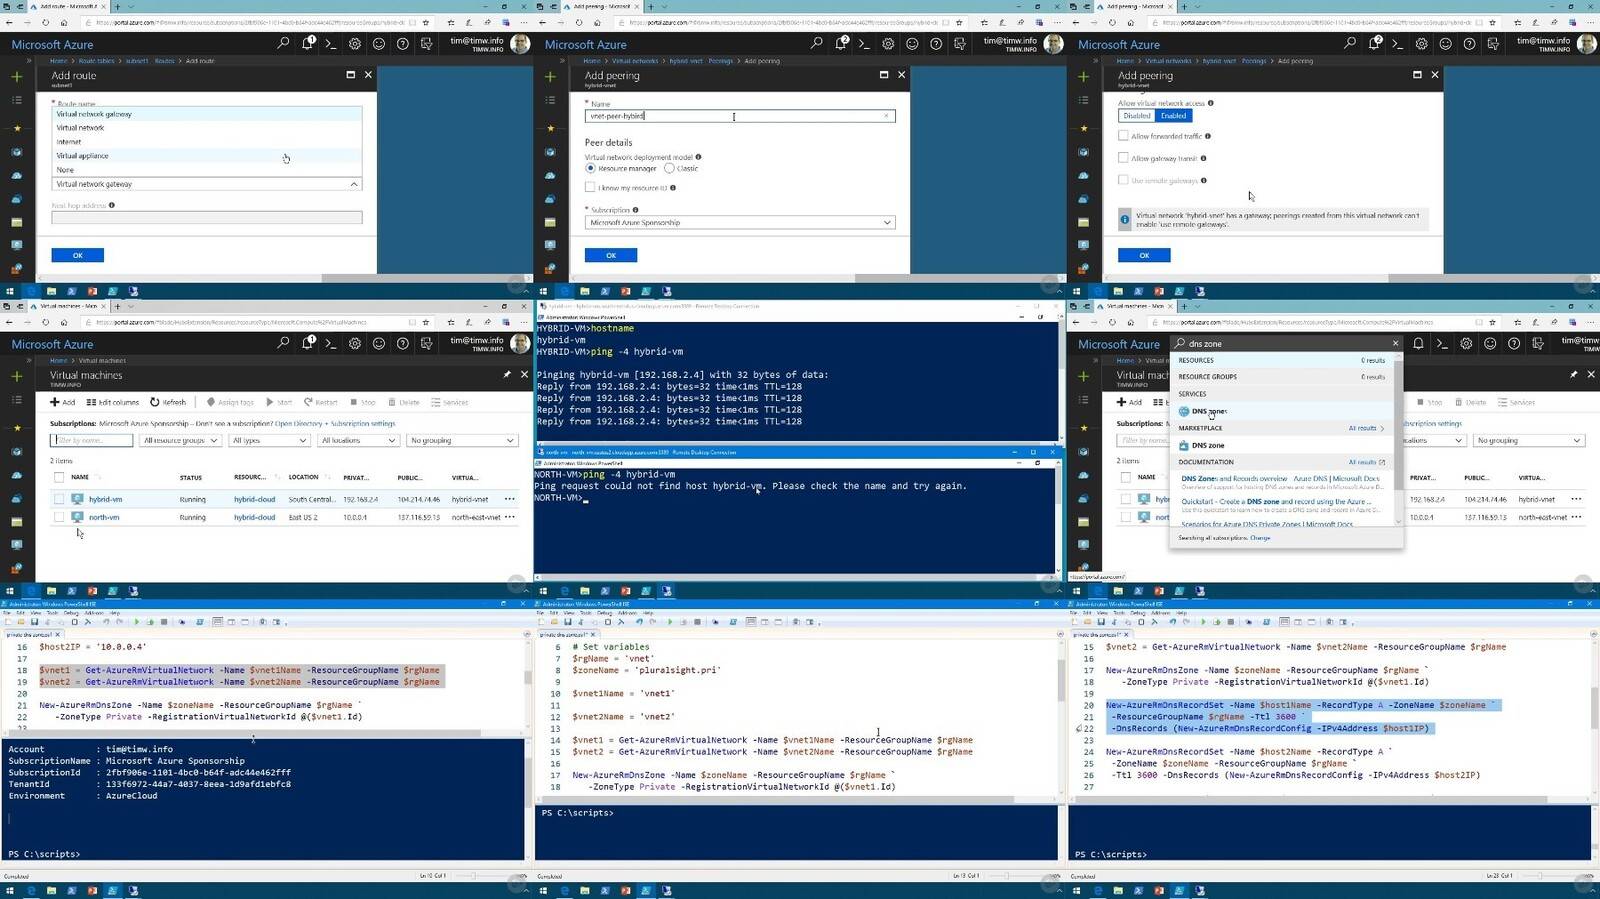
Task: Click the Filter by name input
Action: [x=91, y=440]
